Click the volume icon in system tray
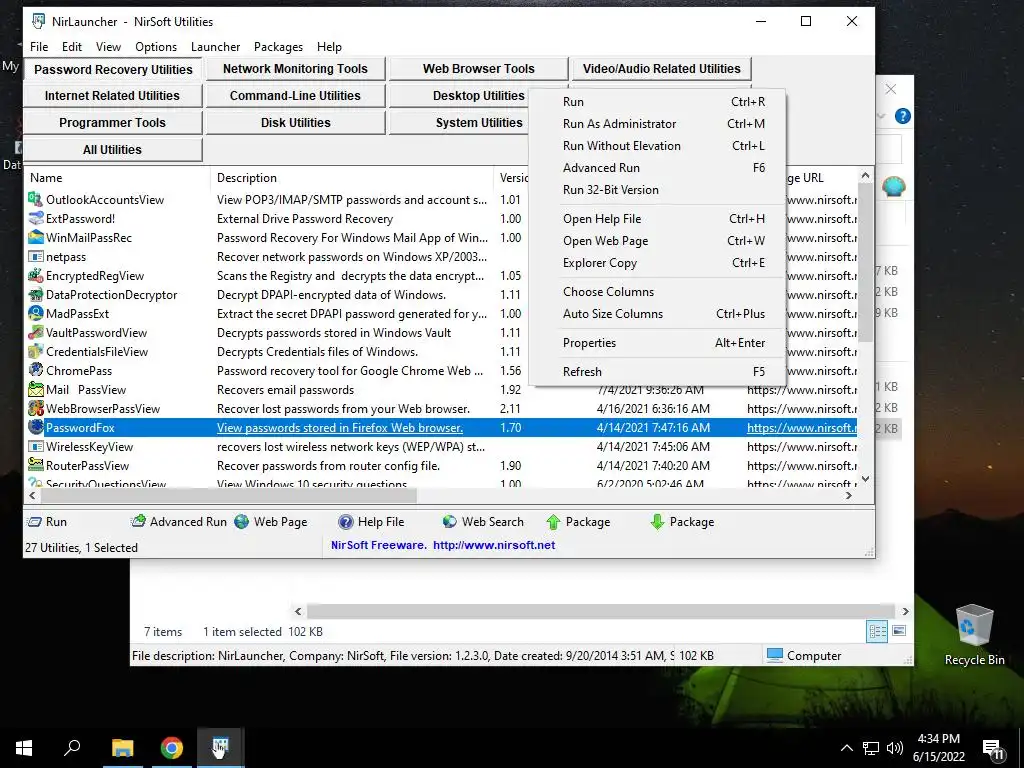1024x768 pixels. pos(895,748)
